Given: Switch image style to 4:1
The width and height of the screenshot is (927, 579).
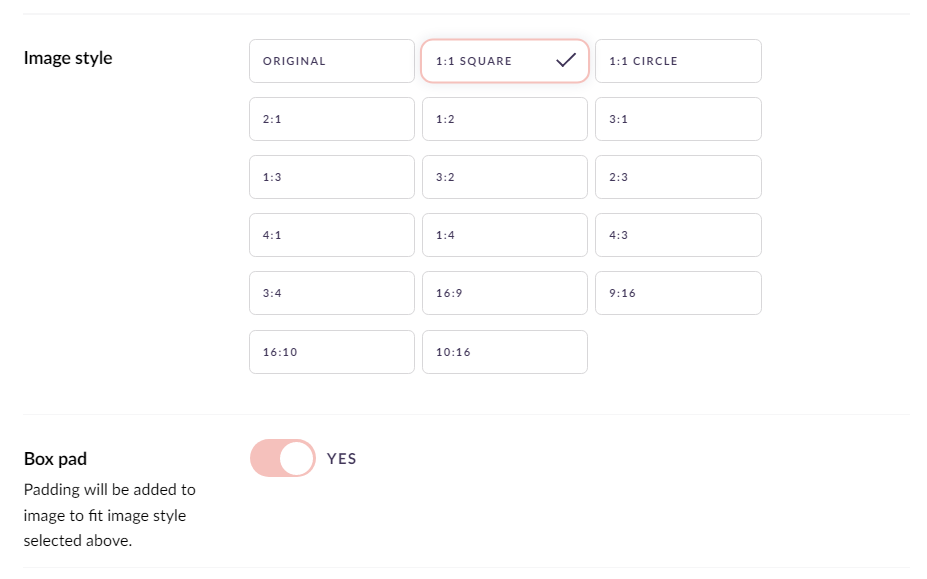Looking at the screenshot, I should click(x=332, y=235).
